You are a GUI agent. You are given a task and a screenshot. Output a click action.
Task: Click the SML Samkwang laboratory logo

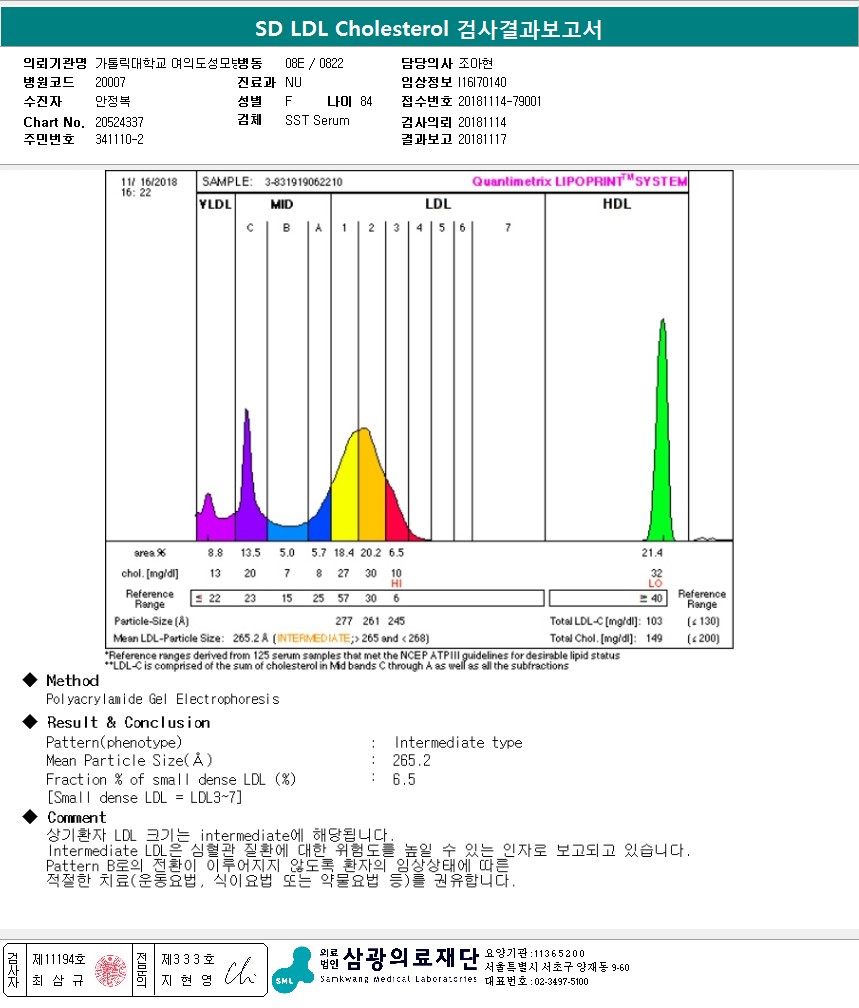tap(293, 969)
